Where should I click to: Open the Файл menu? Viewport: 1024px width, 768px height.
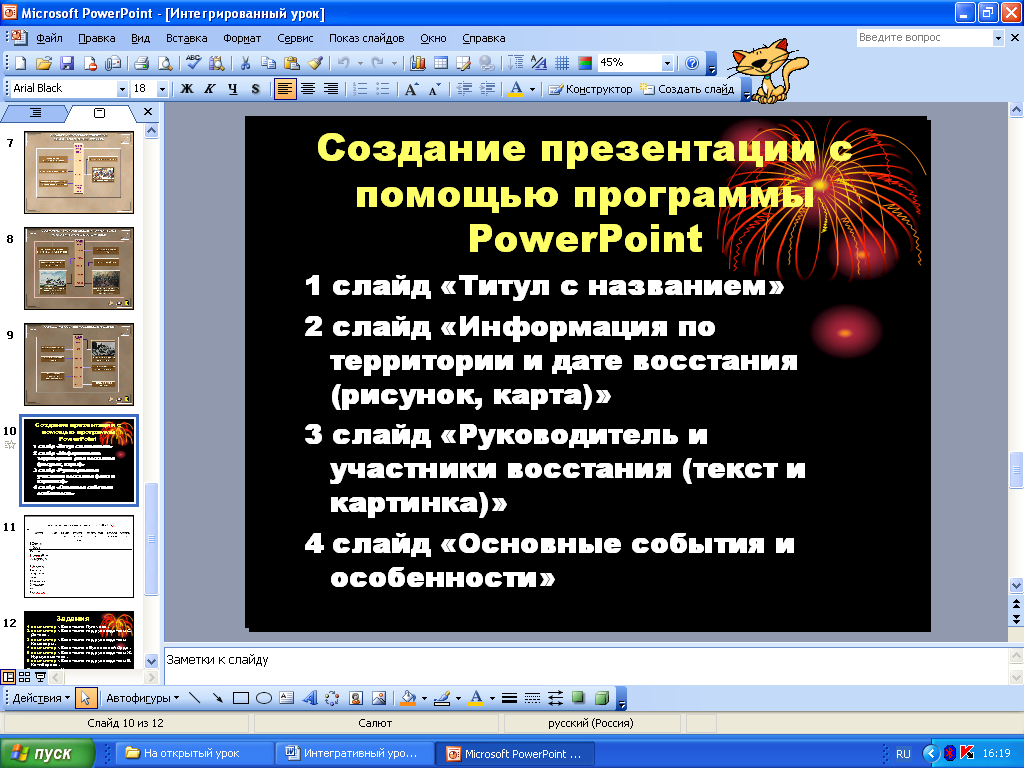click(49, 38)
